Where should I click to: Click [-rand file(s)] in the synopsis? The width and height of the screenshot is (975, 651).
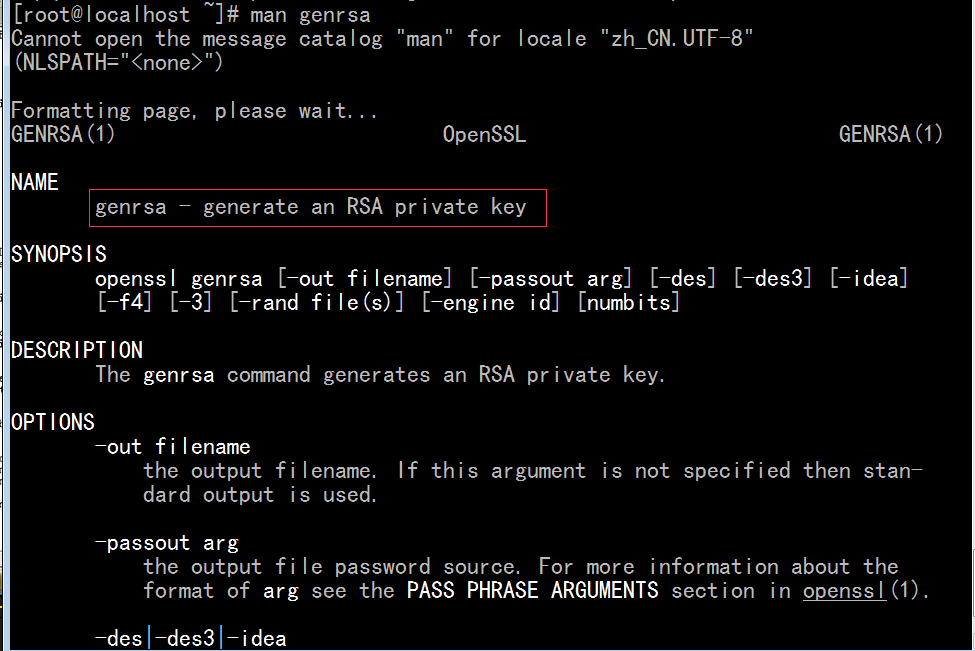pos(317,303)
